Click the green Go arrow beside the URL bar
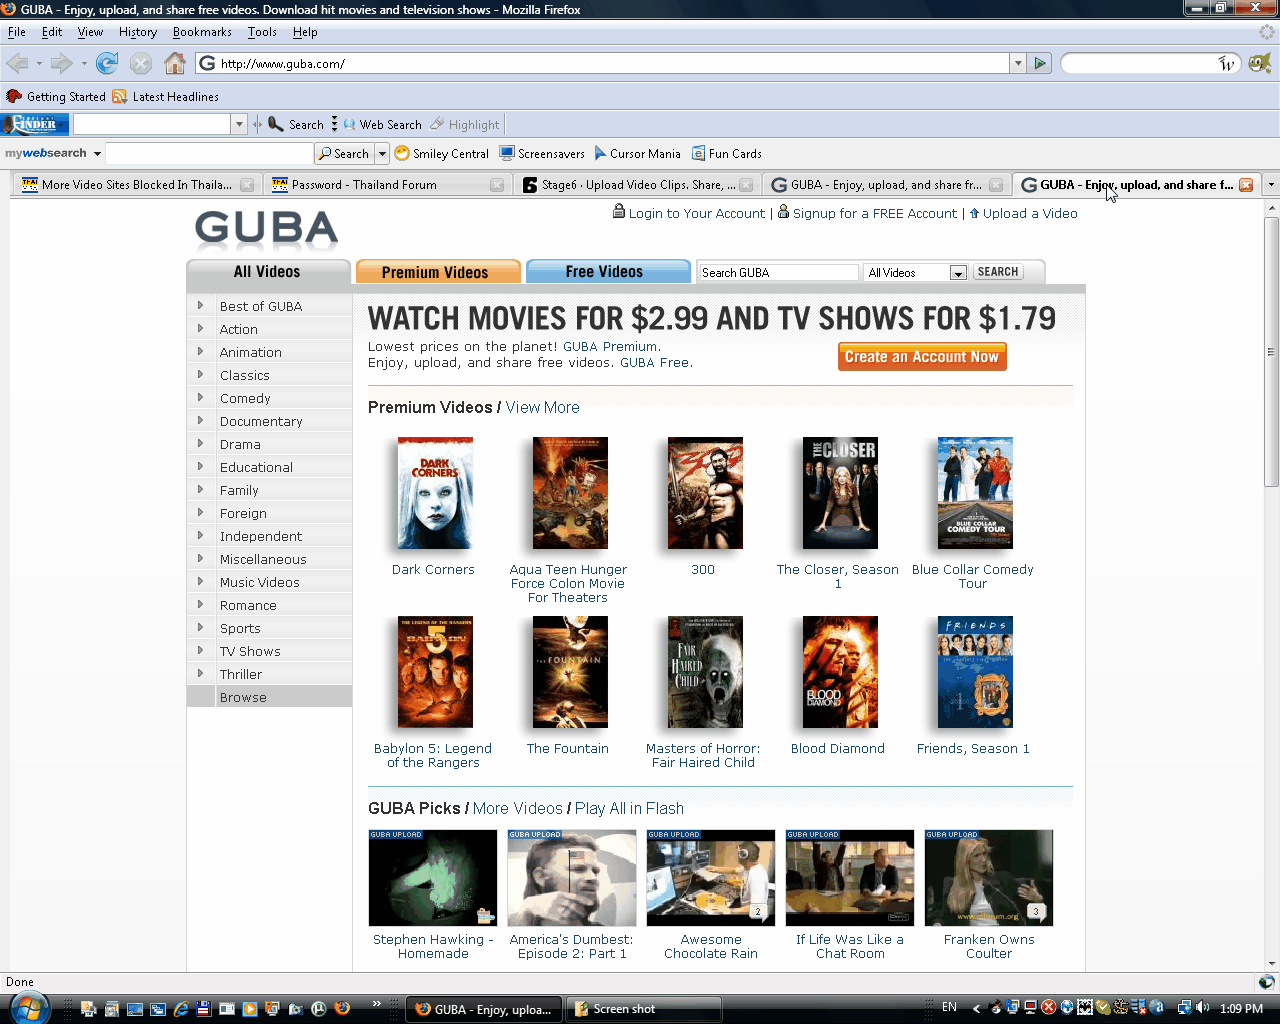Image resolution: width=1280 pixels, height=1024 pixels. click(x=1040, y=63)
